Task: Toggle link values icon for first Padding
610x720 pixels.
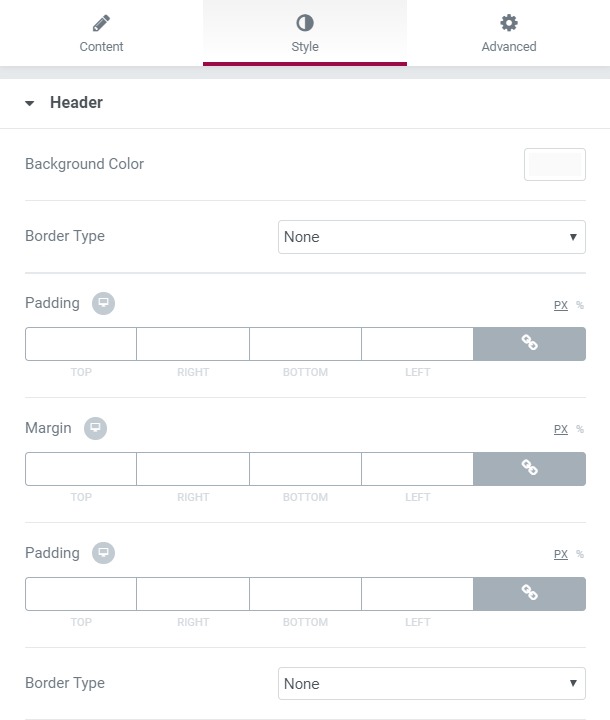Action: [x=529, y=343]
